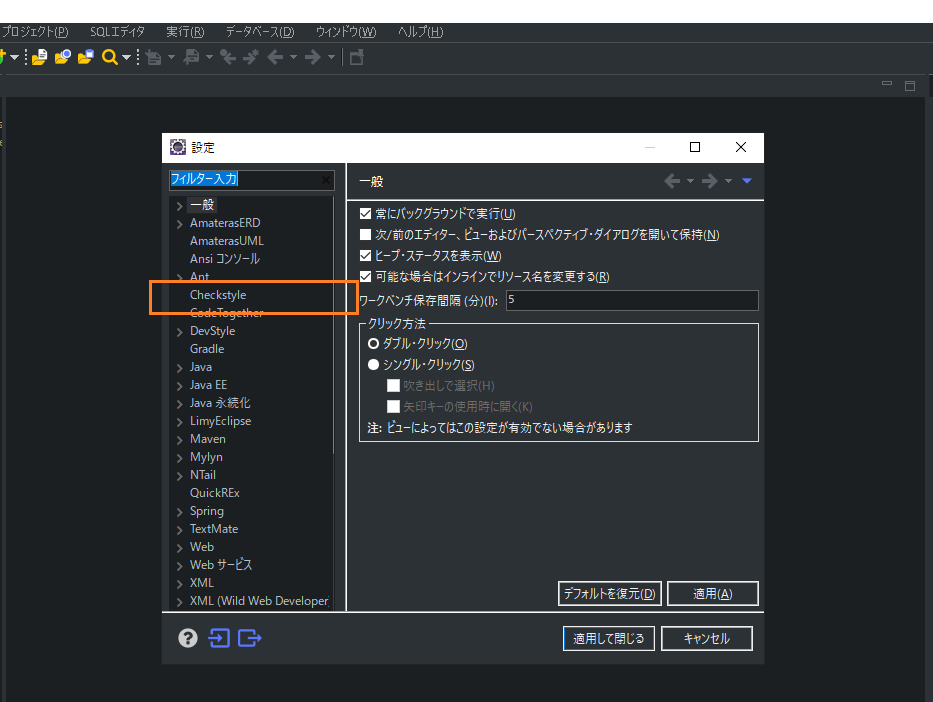Screen dimensions: 933x702
Task: Click the last edit location icon
Action: [x=228, y=57]
